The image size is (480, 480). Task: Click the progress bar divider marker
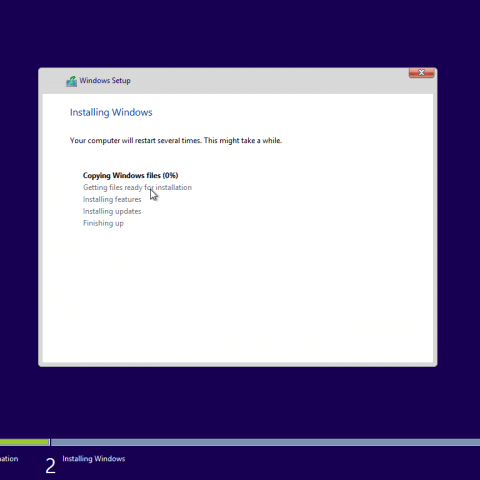point(50,442)
